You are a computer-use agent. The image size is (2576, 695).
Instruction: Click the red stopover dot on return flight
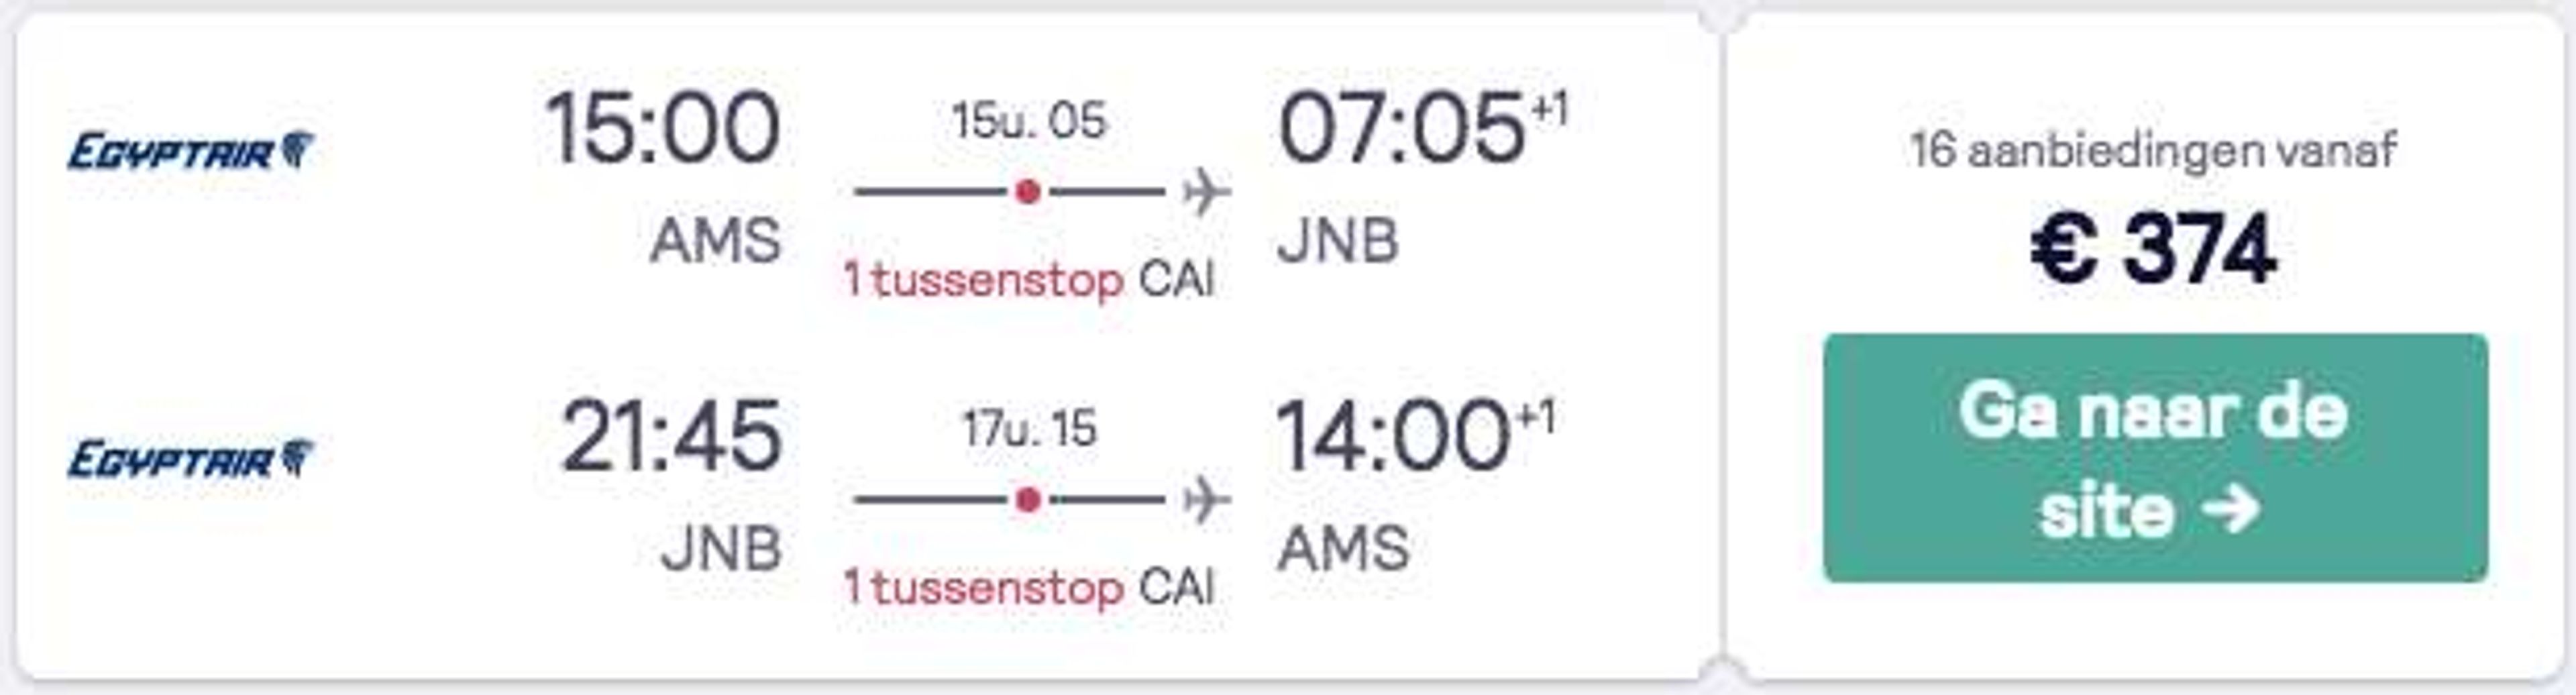pyautogui.click(x=1028, y=499)
